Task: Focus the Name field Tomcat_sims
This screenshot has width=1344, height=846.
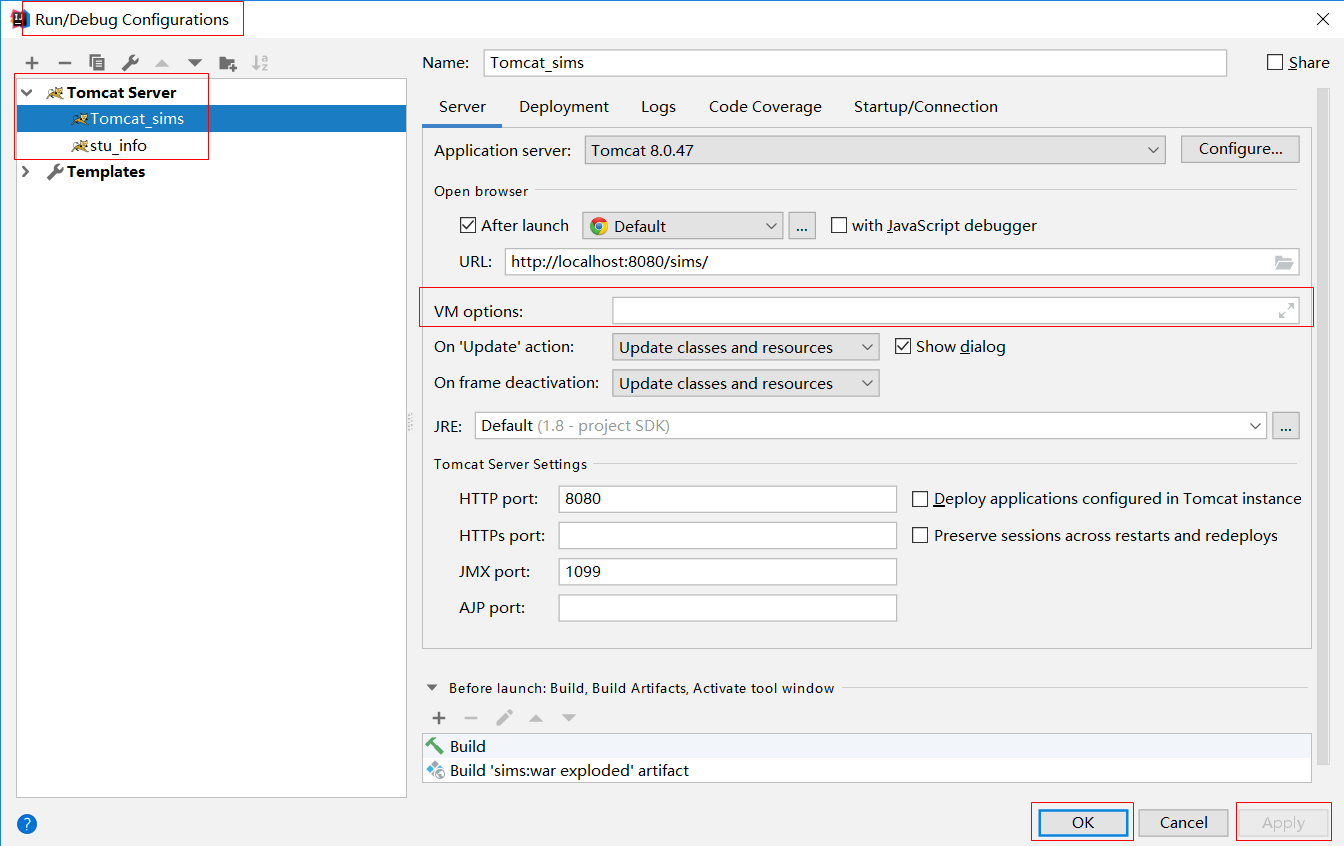Action: coord(855,62)
